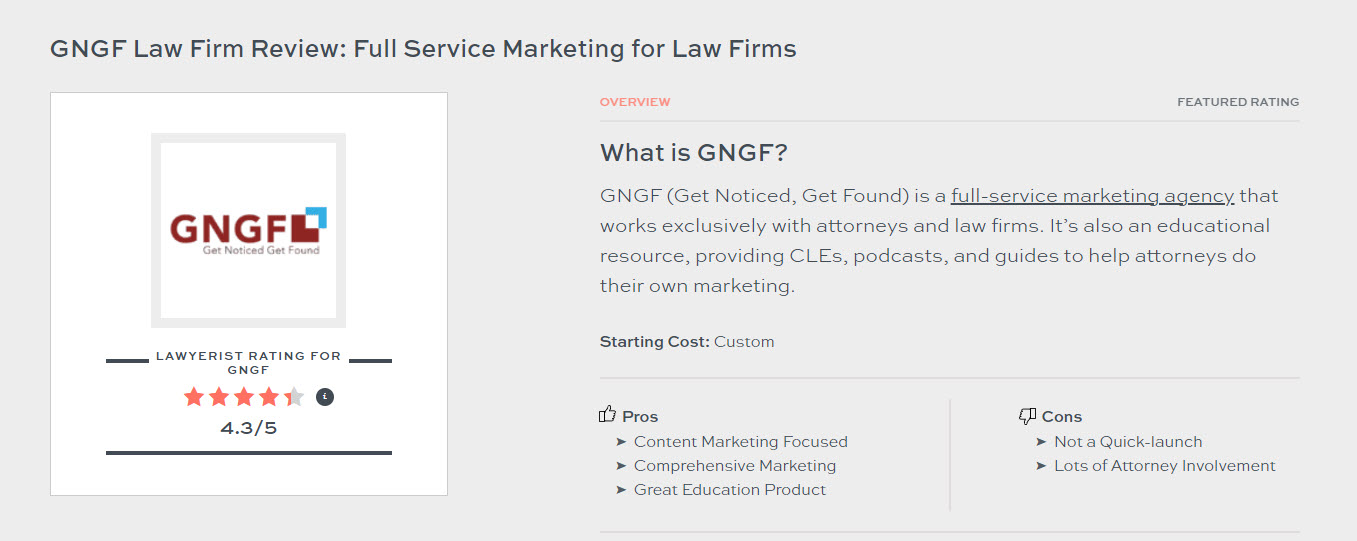This screenshot has height=541, width=1357.
Task: Click the arrow beside Content Marketing Focused
Action: tap(622, 442)
